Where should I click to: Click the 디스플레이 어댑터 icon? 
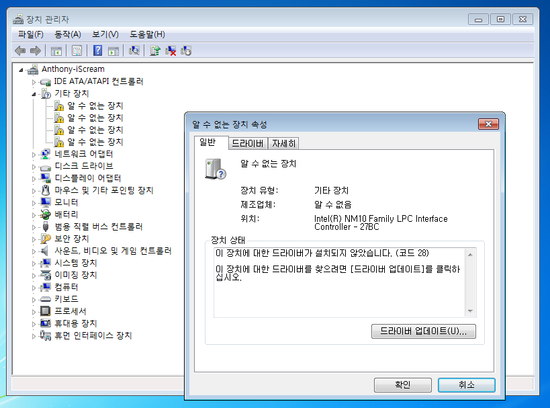coord(45,178)
